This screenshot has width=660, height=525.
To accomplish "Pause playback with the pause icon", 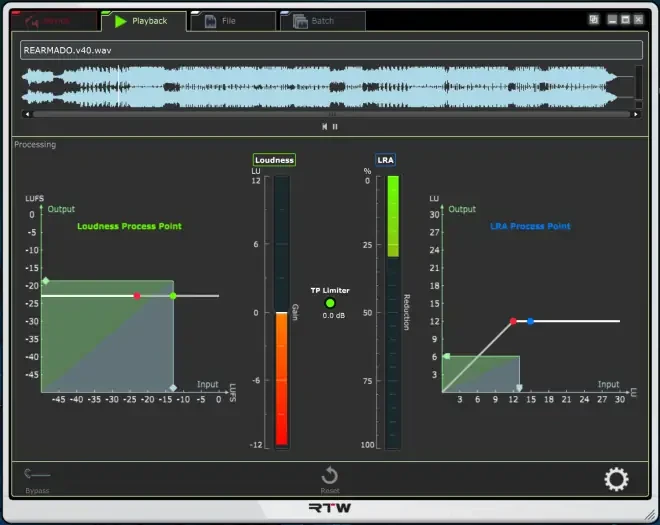I will (x=335, y=126).
